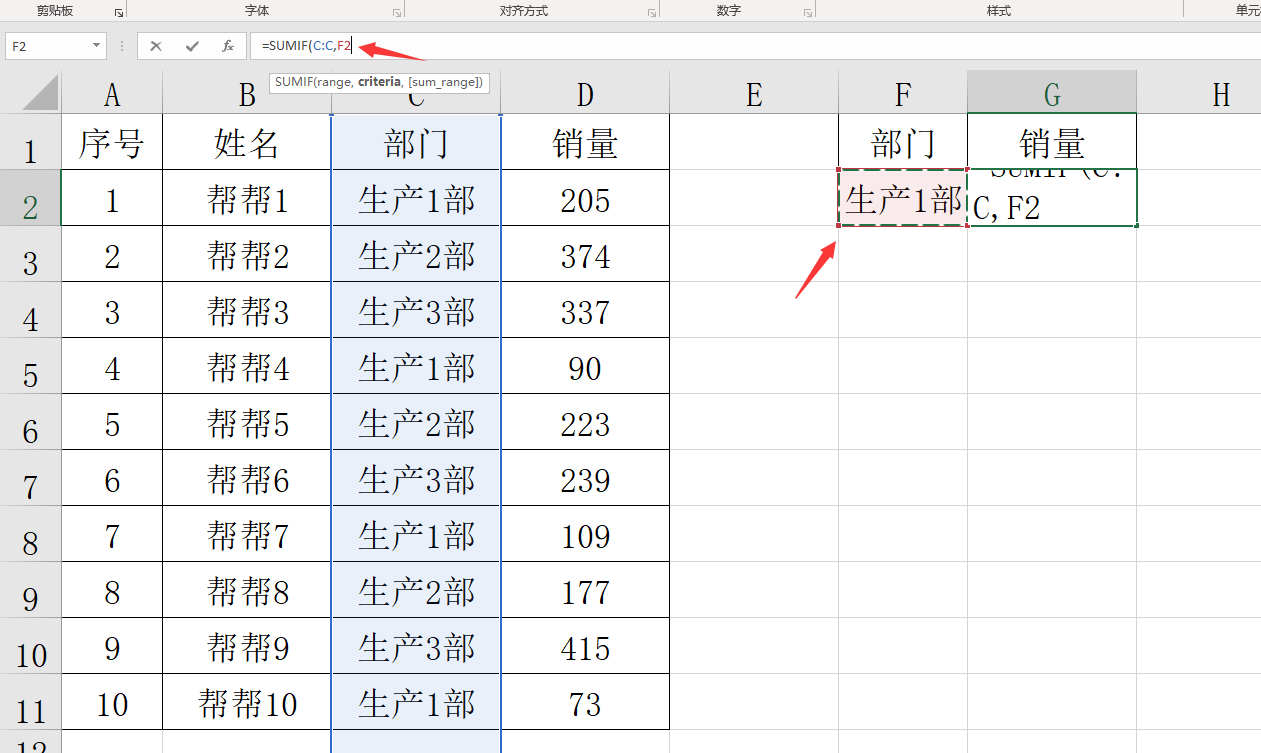The height and width of the screenshot is (753, 1261).
Task: Click cell F2 containing 生产1部
Action: 903,198
